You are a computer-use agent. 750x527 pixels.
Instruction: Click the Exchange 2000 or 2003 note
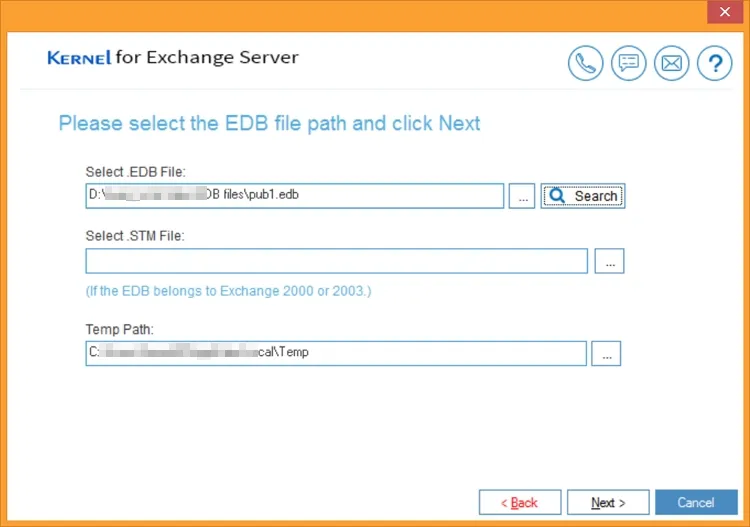pyautogui.click(x=229, y=291)
